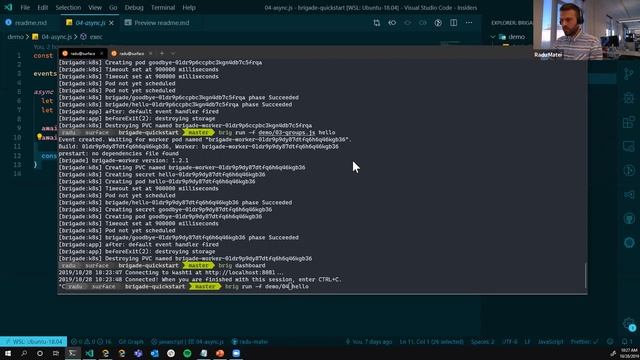This screenshot has height=360, width=640.
Task: Add a new terminal tab
Action: (162, 53)
